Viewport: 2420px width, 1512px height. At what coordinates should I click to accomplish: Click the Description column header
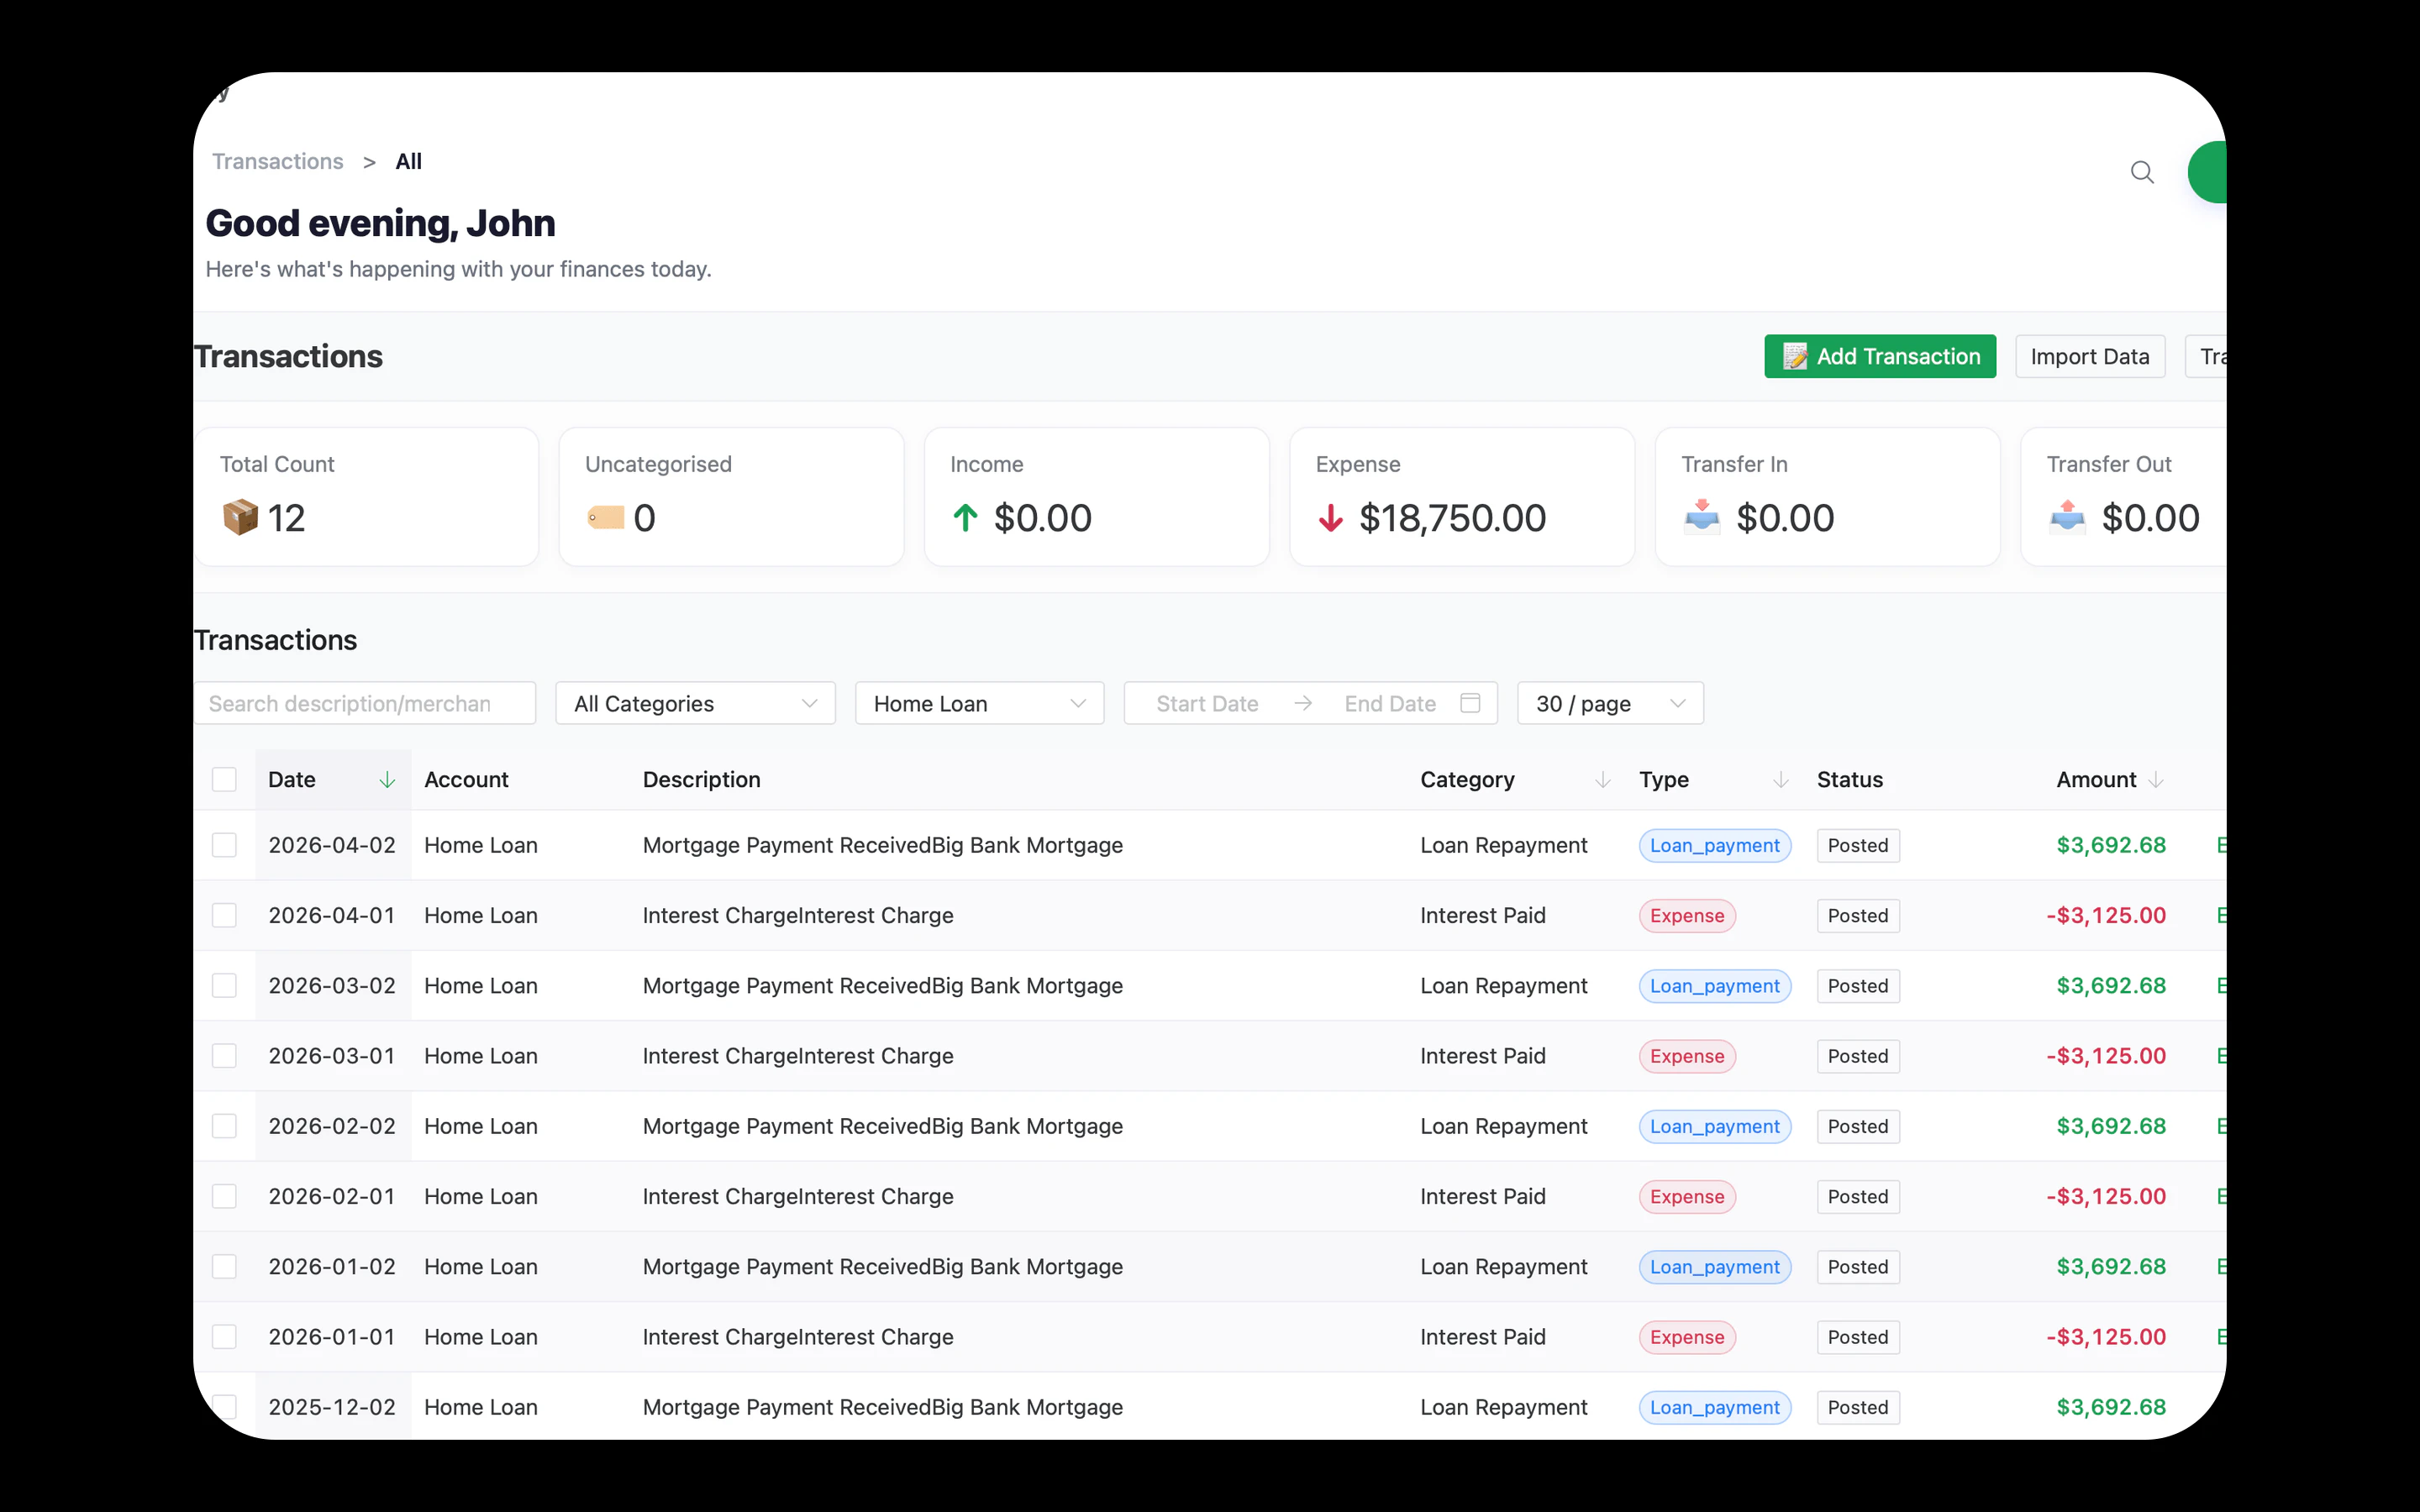pos(701,780)
